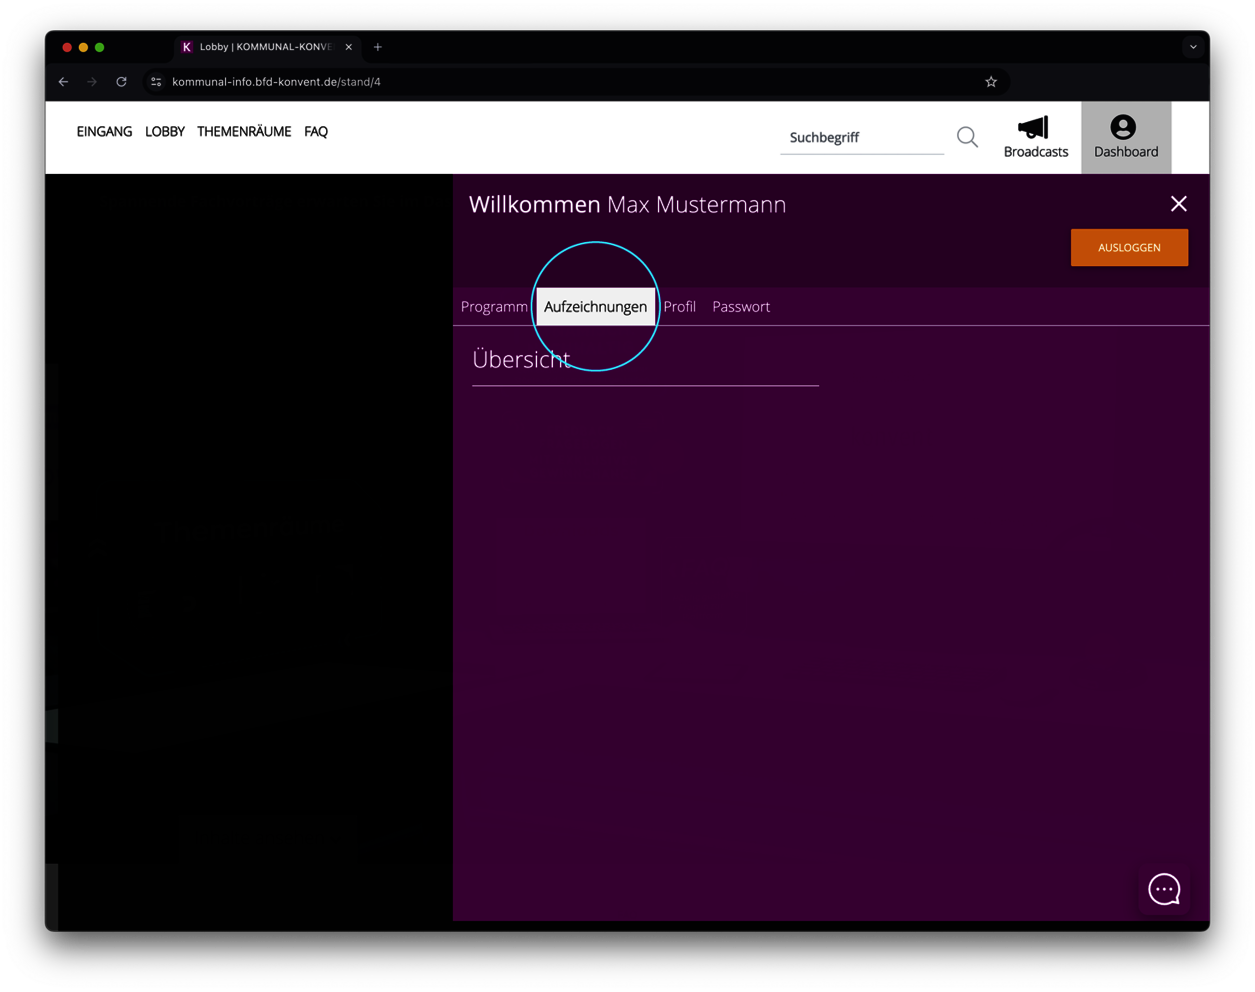1255x992 pixels.
Task: Bookmark this page with star icon
Action: [x=991, y=82]
